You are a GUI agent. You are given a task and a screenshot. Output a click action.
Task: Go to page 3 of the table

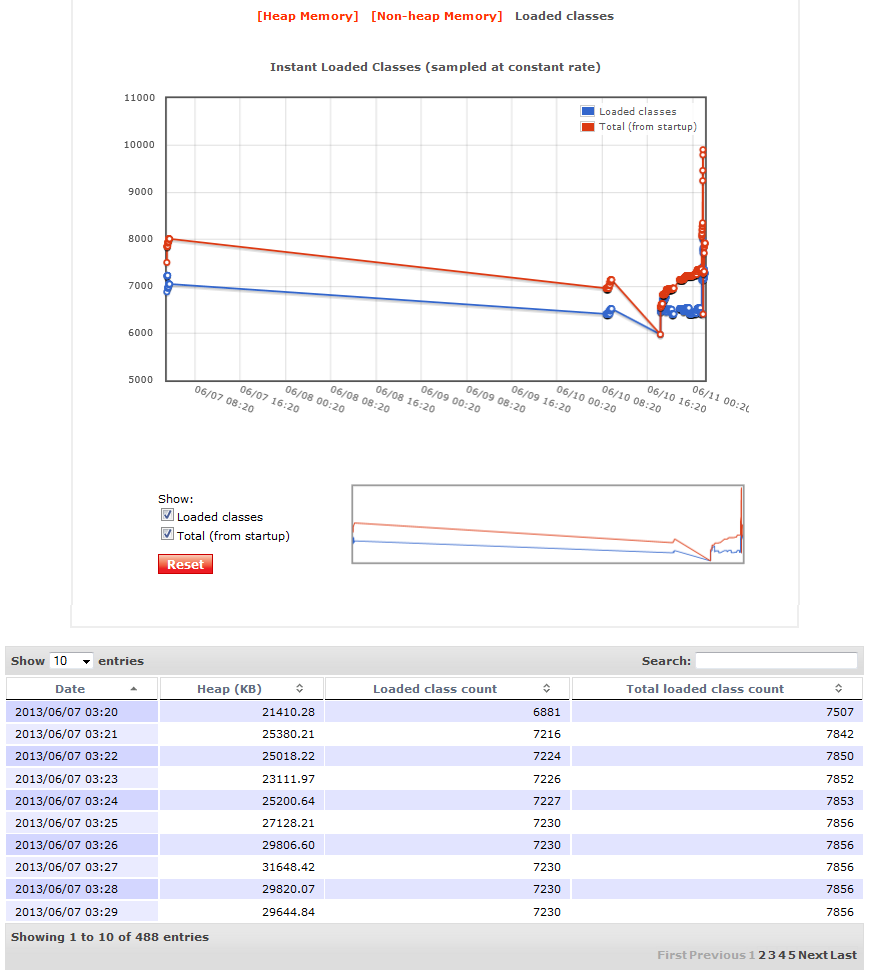tap(772, 955)
